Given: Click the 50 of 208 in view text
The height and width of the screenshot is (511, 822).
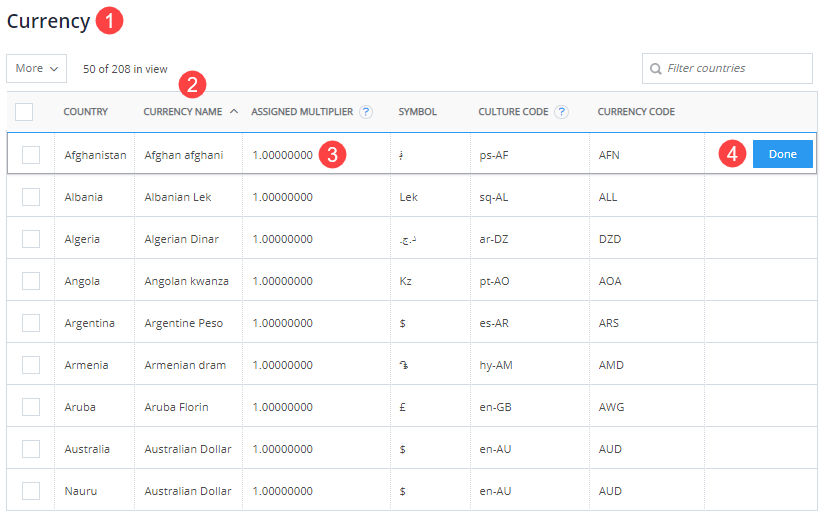Looking at the screenshot, I should (125, 69).
